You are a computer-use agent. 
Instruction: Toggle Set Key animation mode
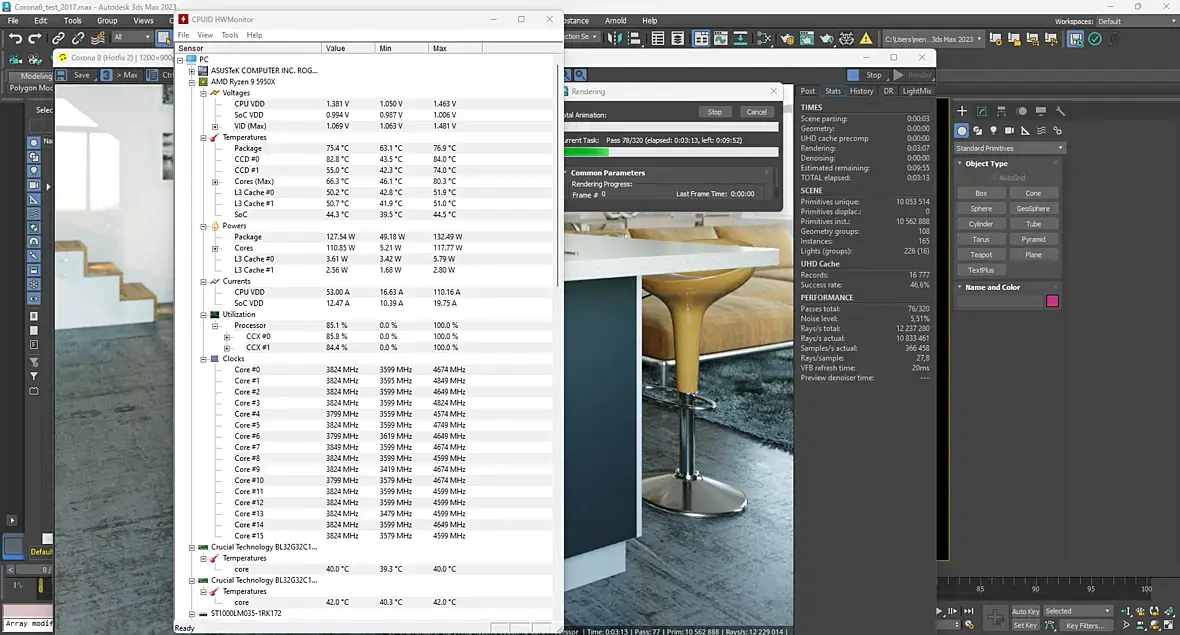(x=1025, y=625)
